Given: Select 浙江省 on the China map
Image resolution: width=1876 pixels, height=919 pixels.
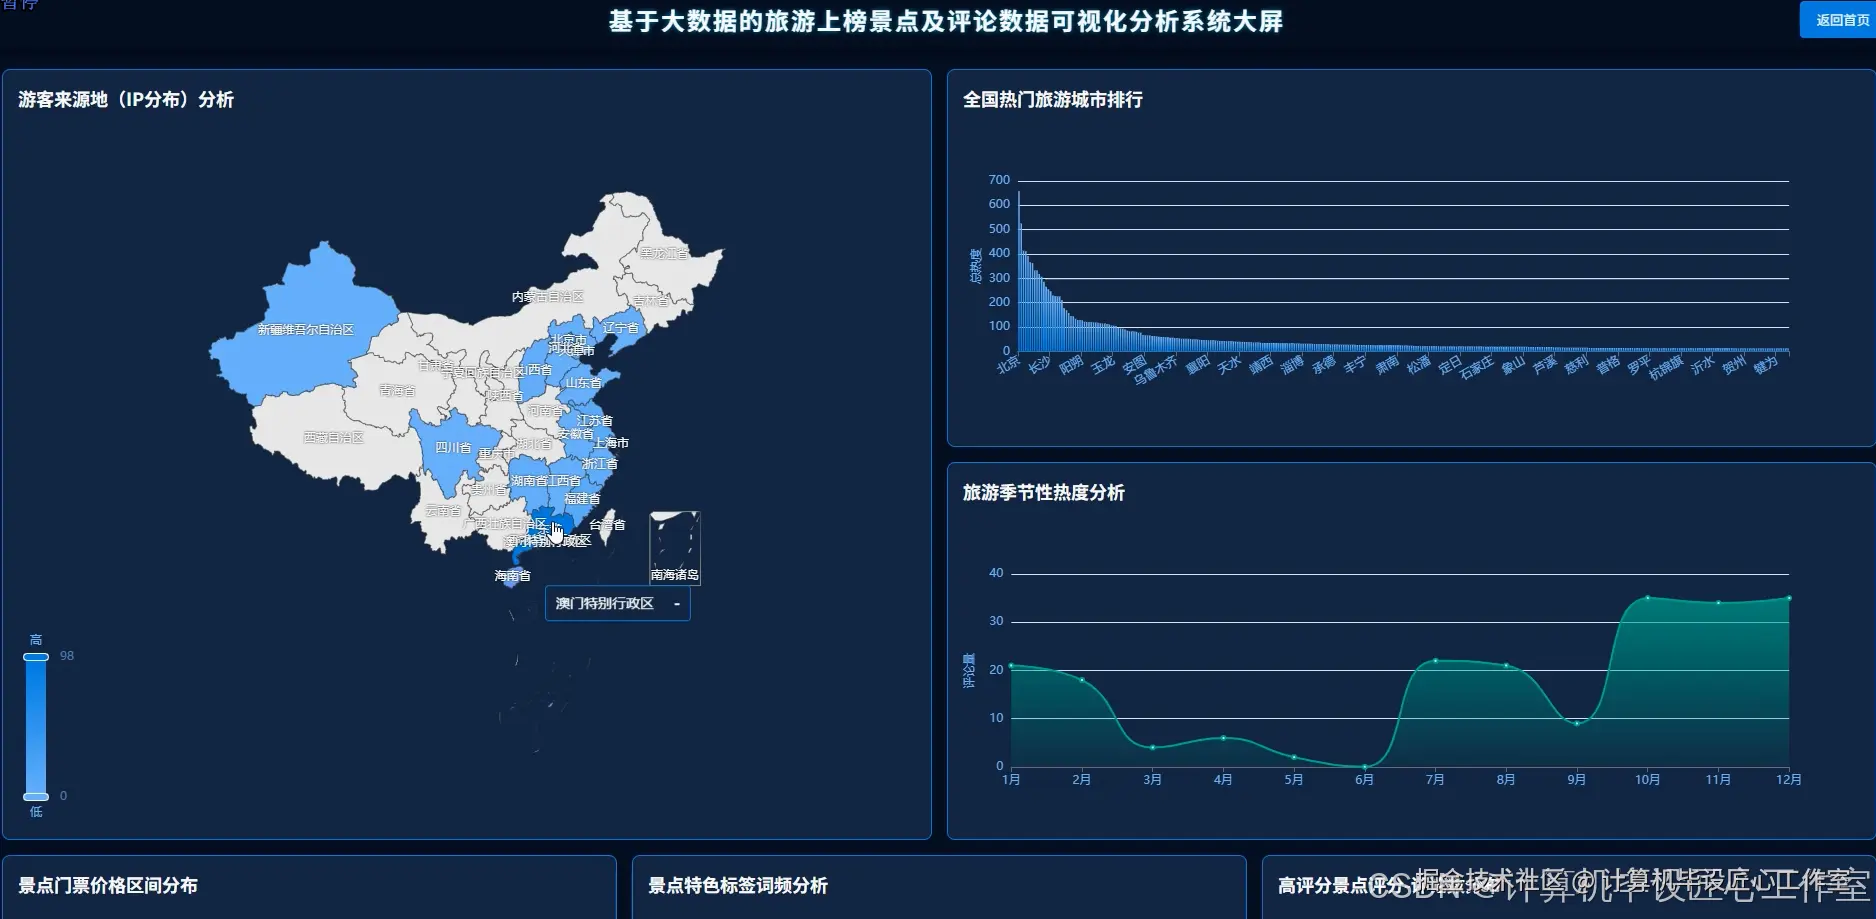Looking at the screenshot, I should [x=600, y=464].
